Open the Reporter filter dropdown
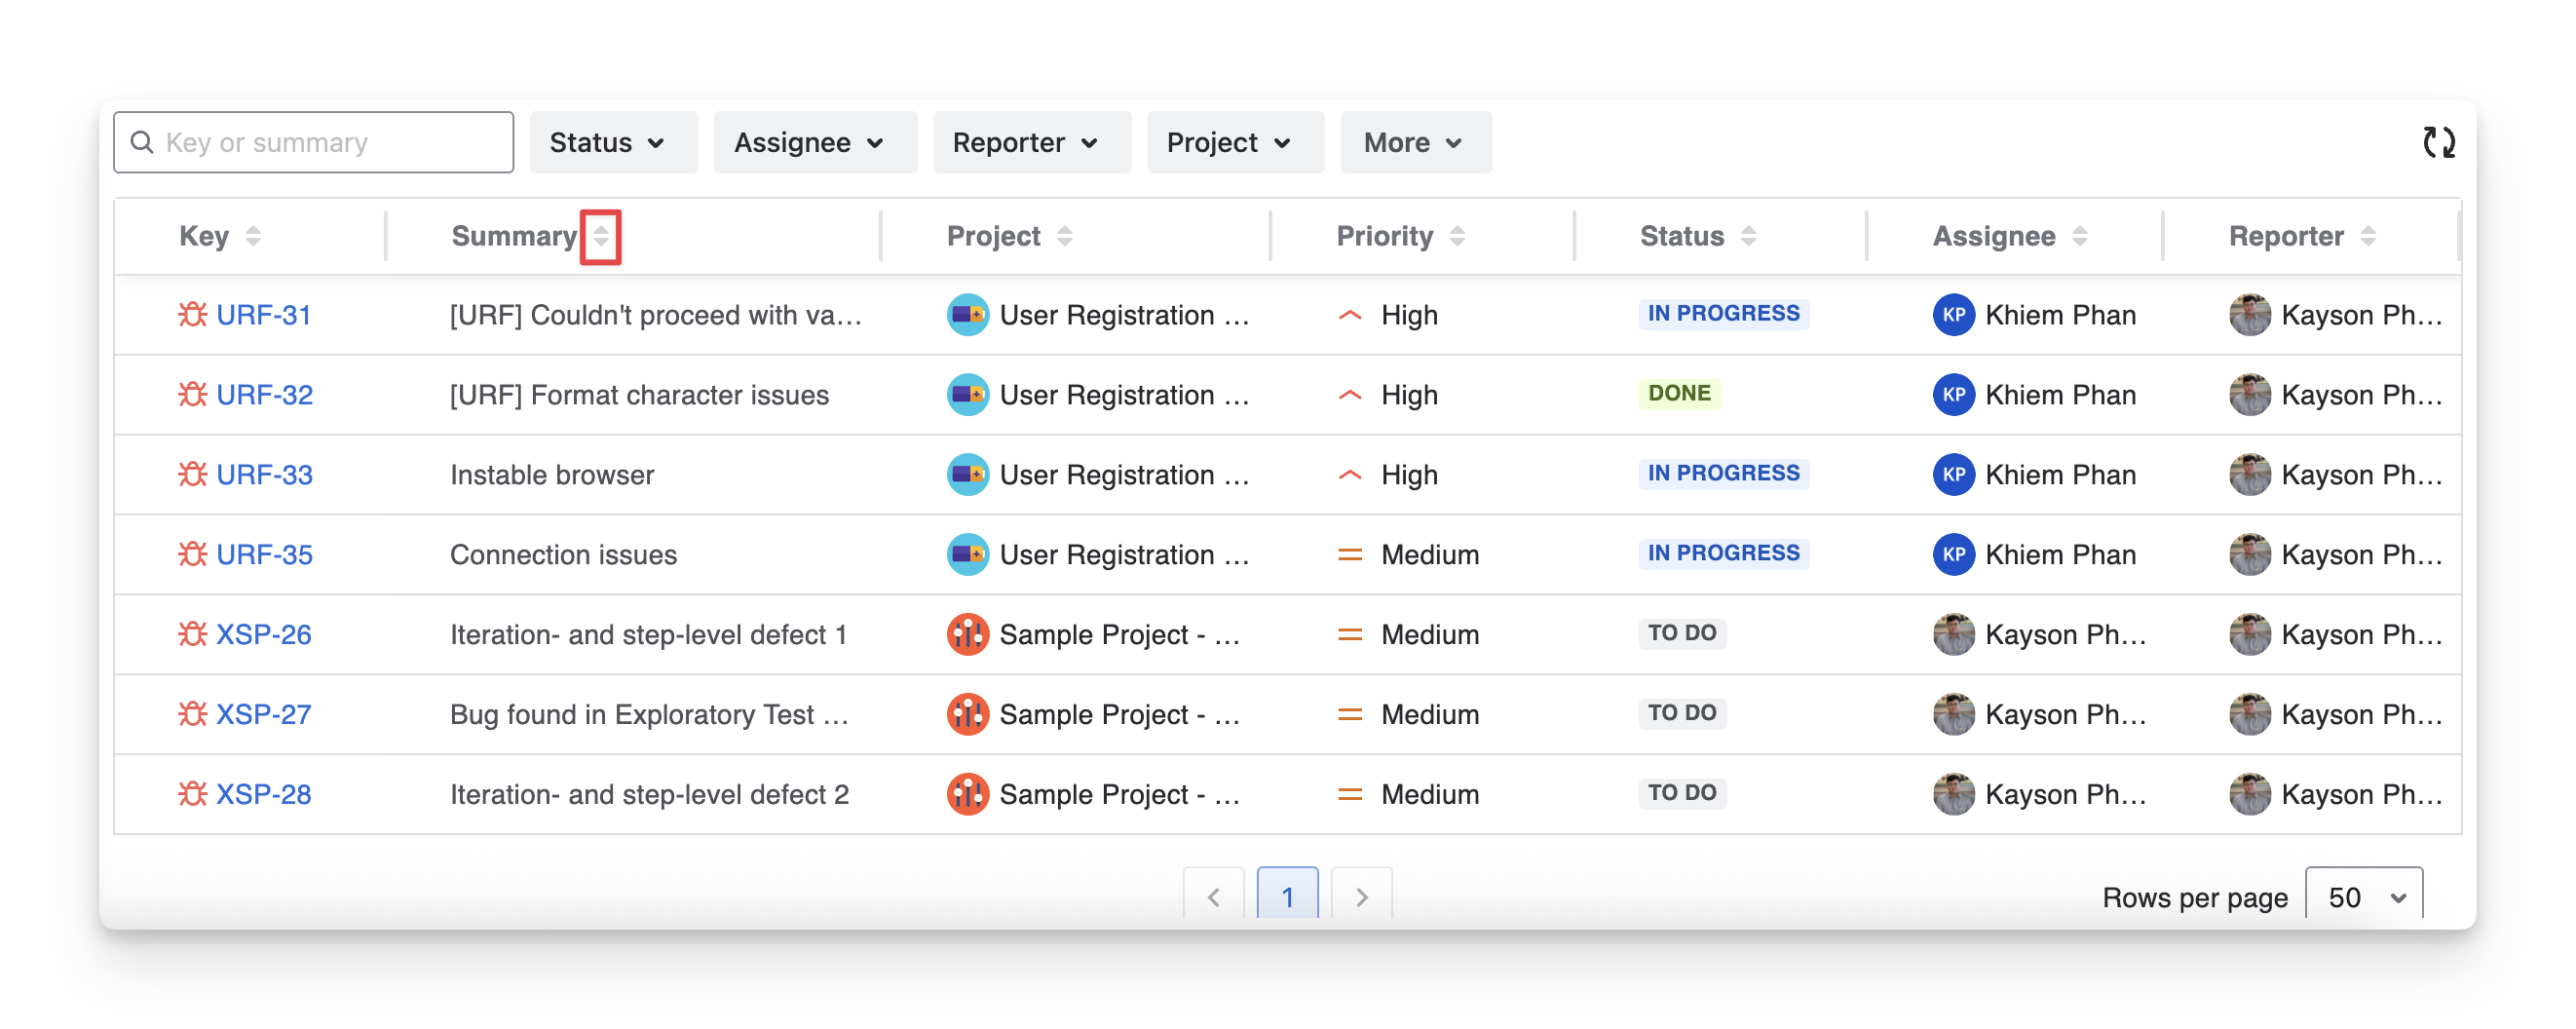 coord(1031,143)
